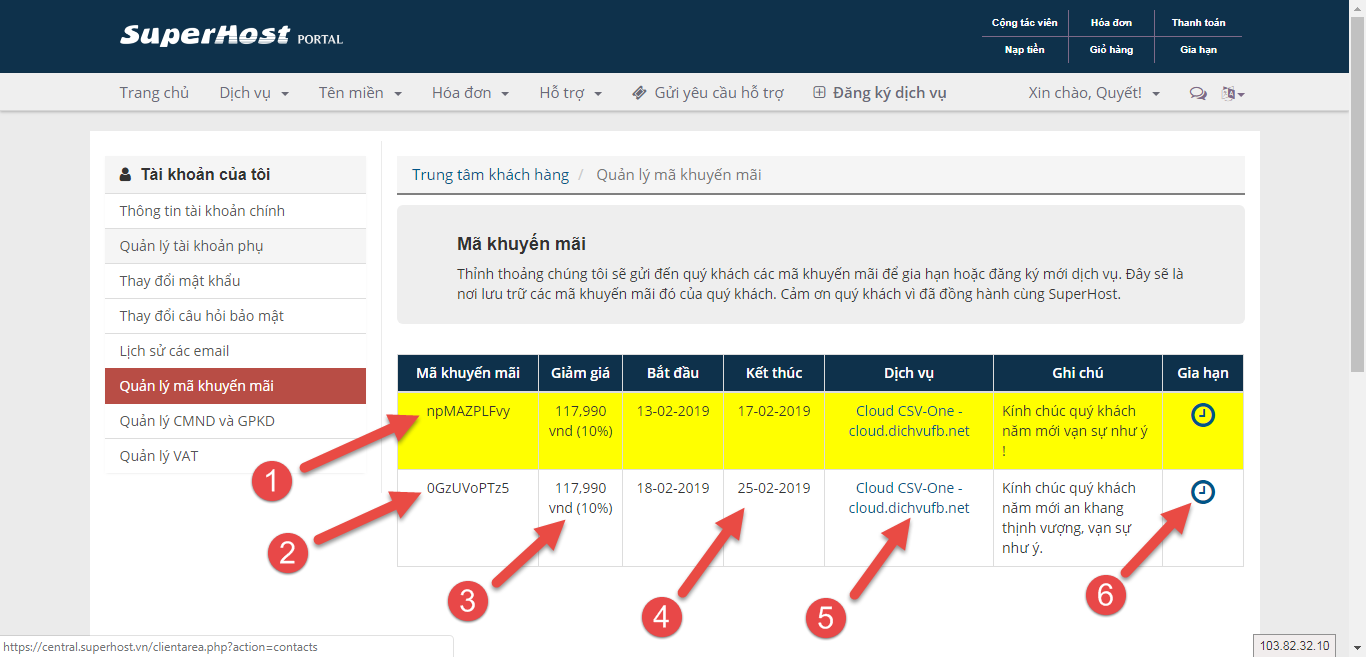Open the Hỗ trợ dropdown menu
1366x657 pixels.
[570, 93]
